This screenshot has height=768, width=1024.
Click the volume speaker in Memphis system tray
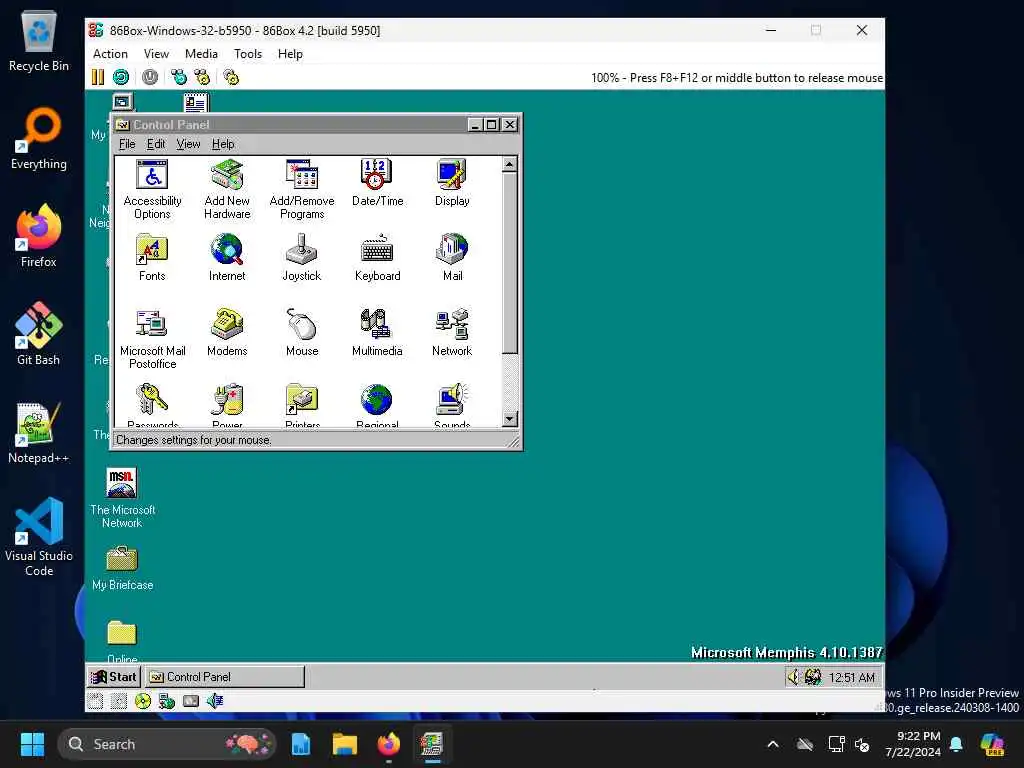[793, 677]
